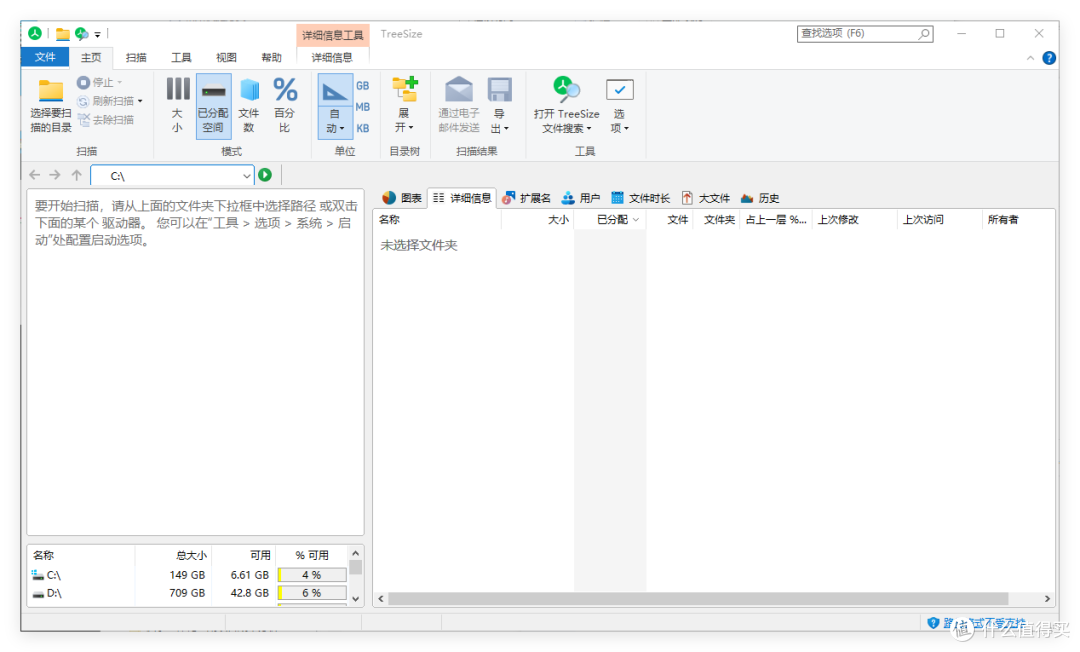Set unit to KB
This screenshot has height=652, width=1080.
[x=362, y=129]
